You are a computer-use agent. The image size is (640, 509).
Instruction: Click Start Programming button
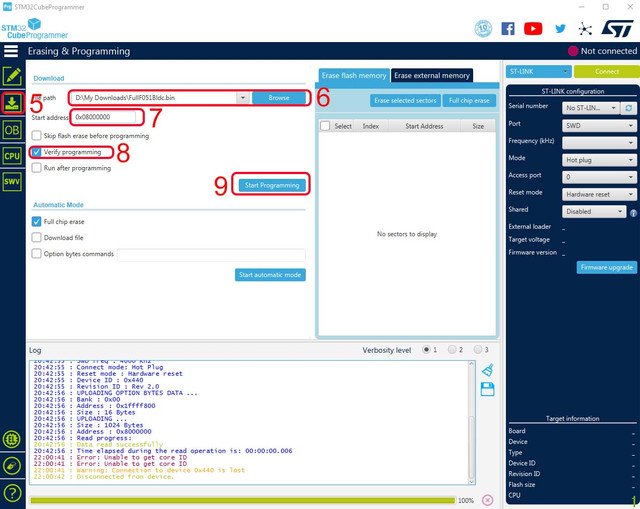click(272, 185)
